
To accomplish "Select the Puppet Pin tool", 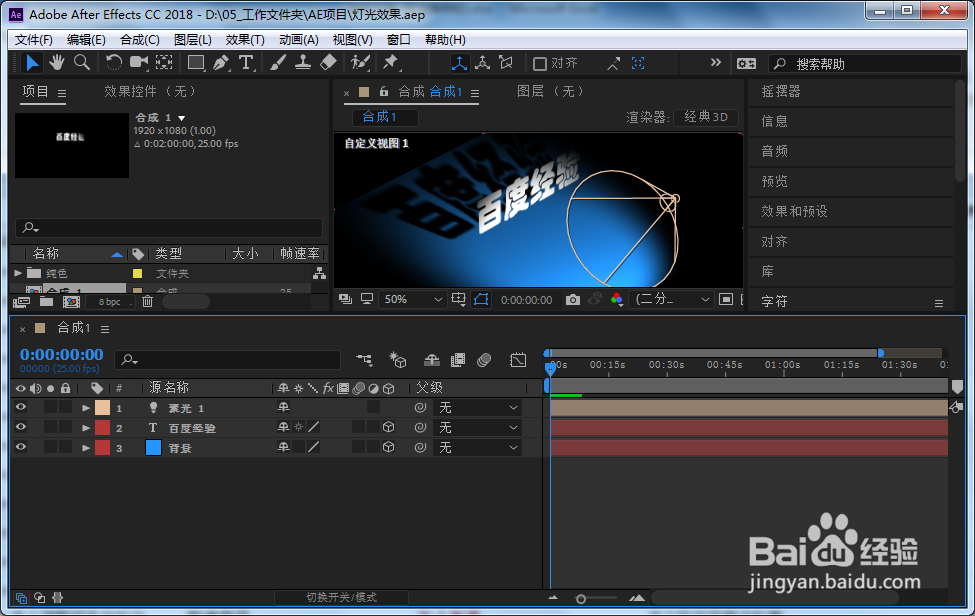I will click(391, 62).
